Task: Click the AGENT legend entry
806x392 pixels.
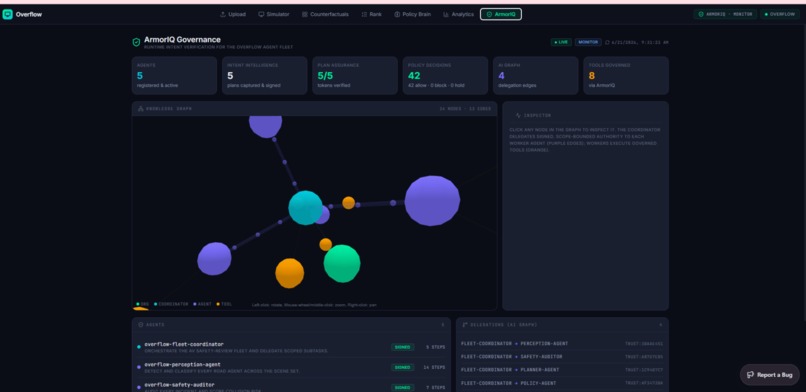Action: (x=203, y=304)
